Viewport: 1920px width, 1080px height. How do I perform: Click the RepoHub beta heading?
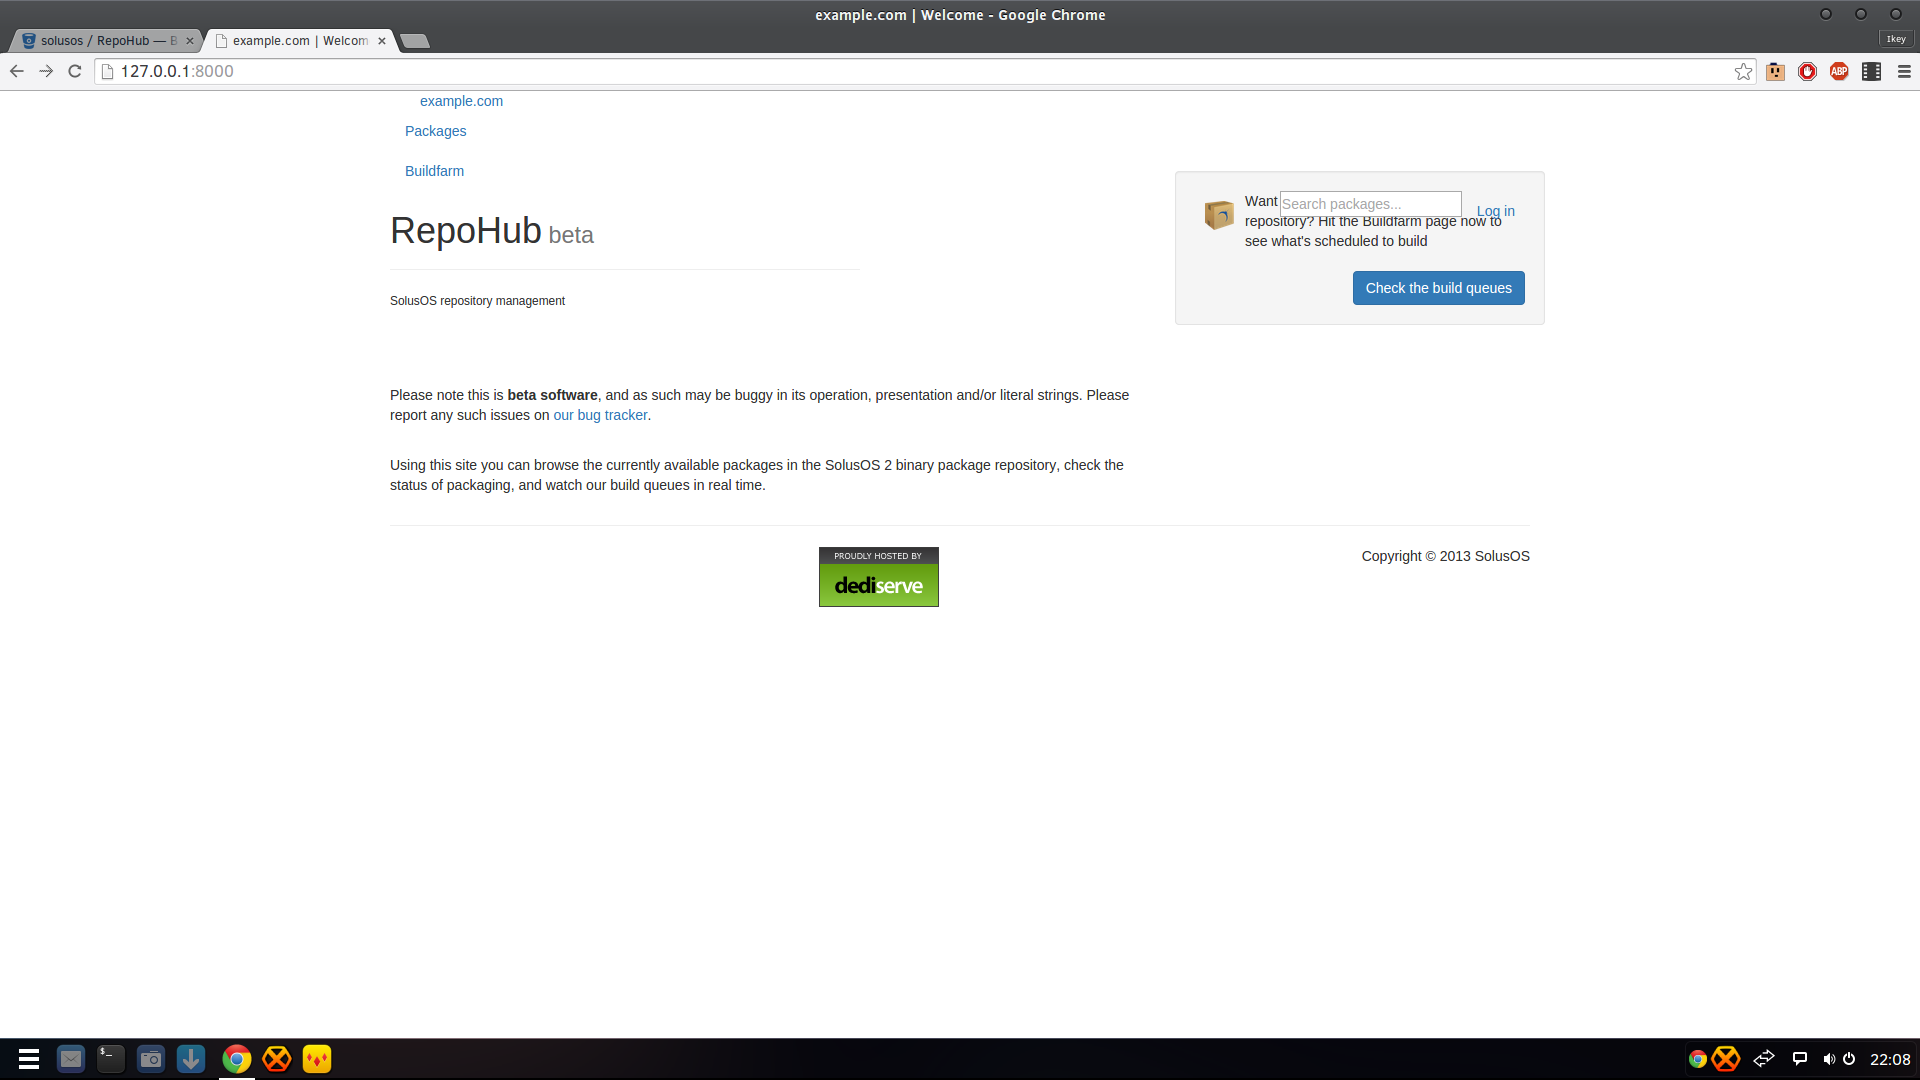click(491, 231)
